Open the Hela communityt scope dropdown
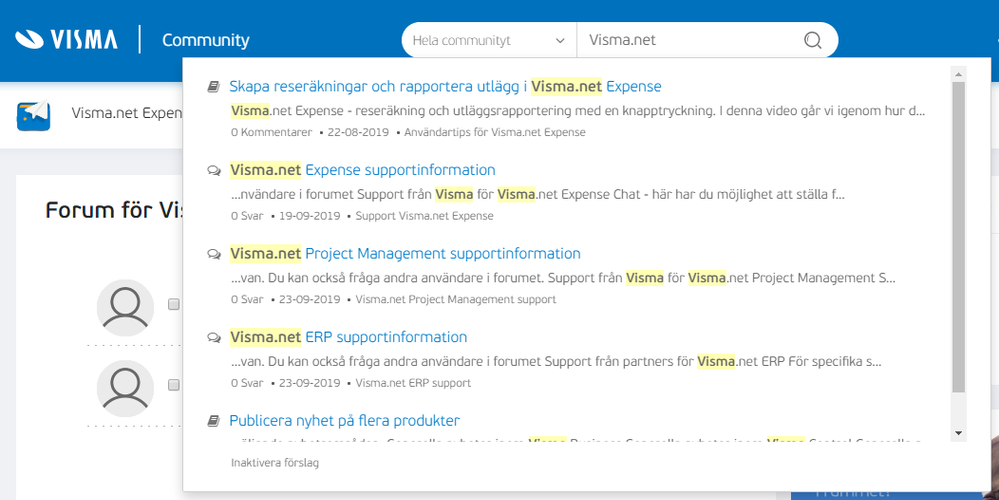This screenshot has height=500, width=999. [489, 41]
